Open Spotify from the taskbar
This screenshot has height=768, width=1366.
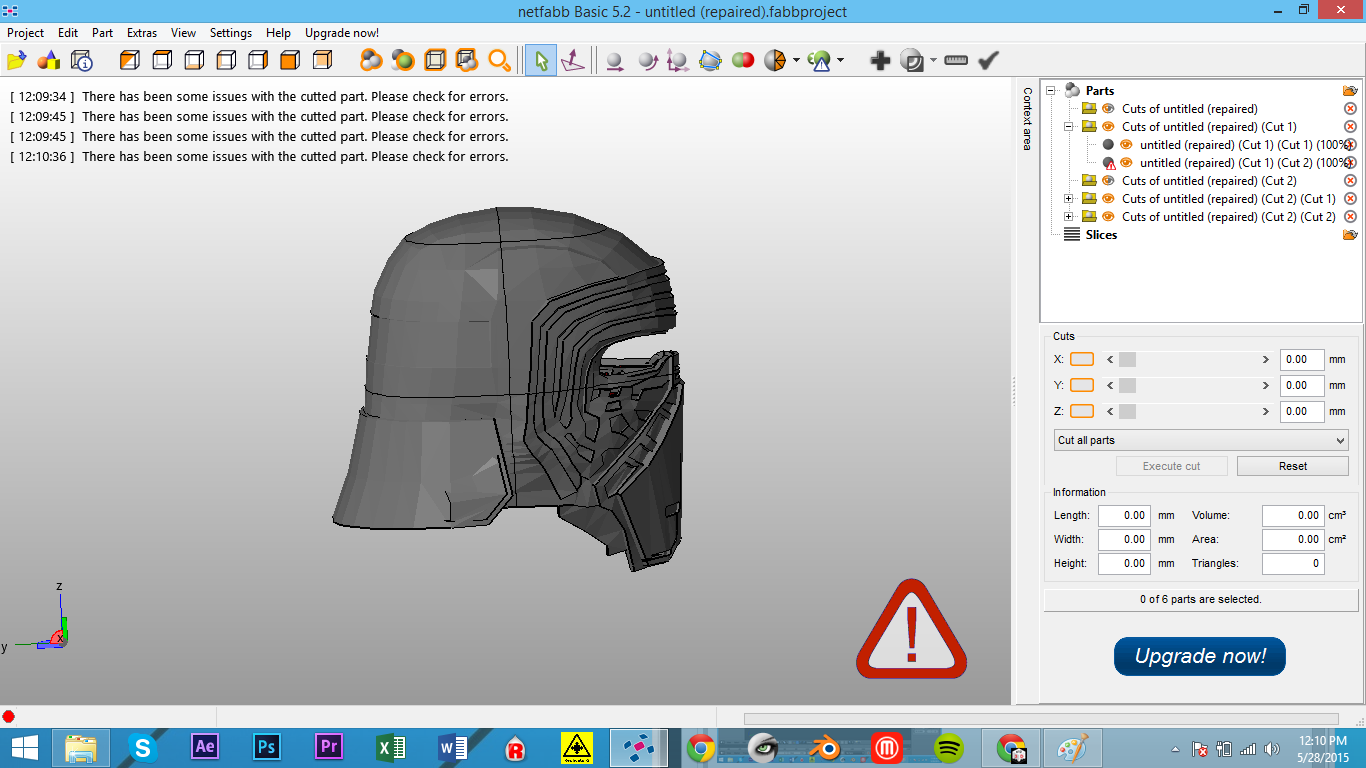coord(949,747)
